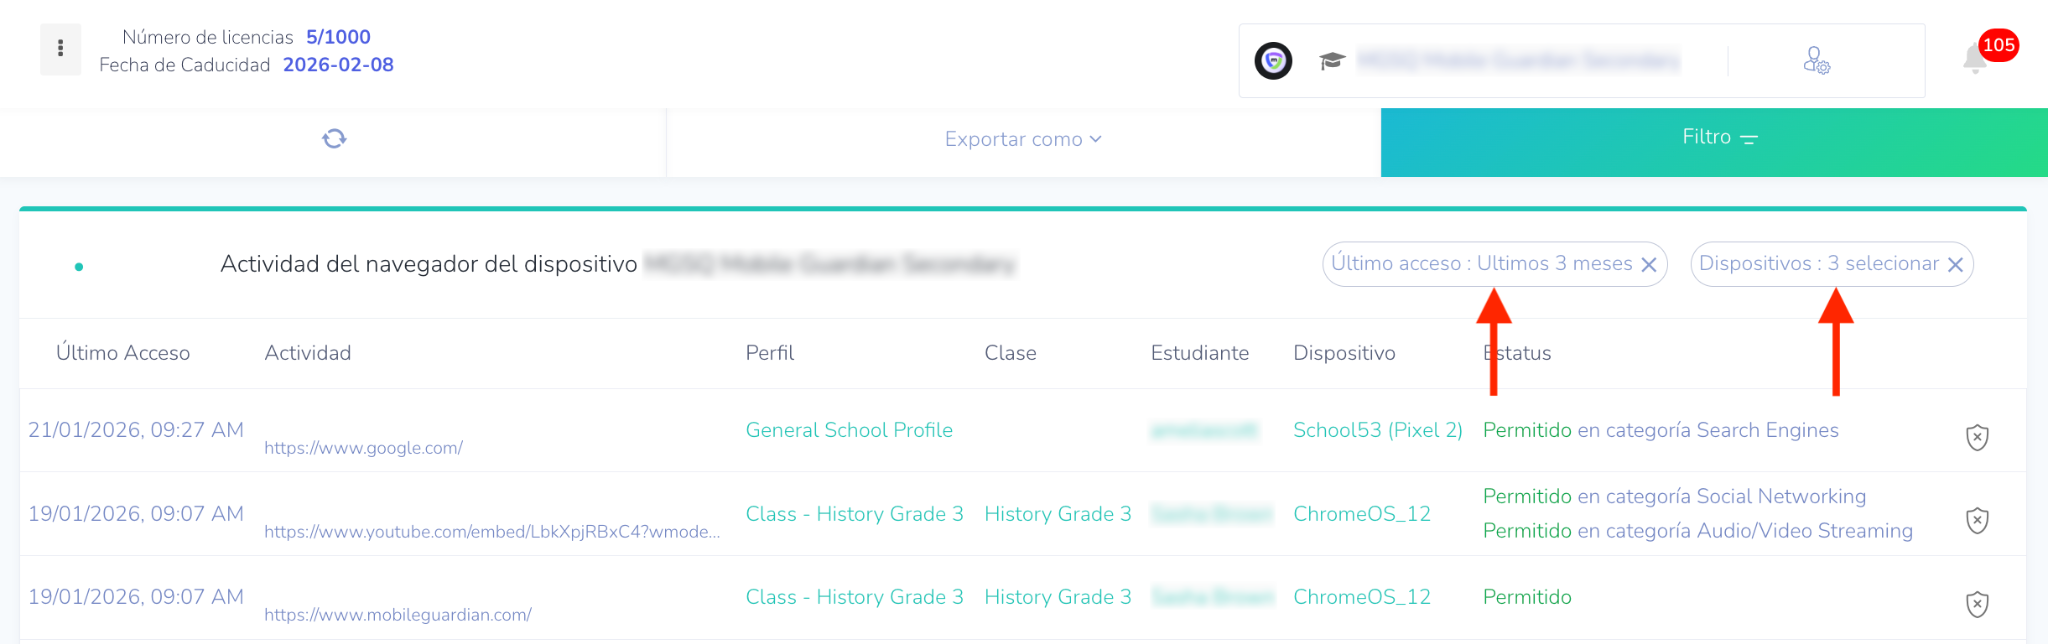Expand the Exportar como dropdown
This screenshot has height=644, width=2048.
[x=1023, y=139]
